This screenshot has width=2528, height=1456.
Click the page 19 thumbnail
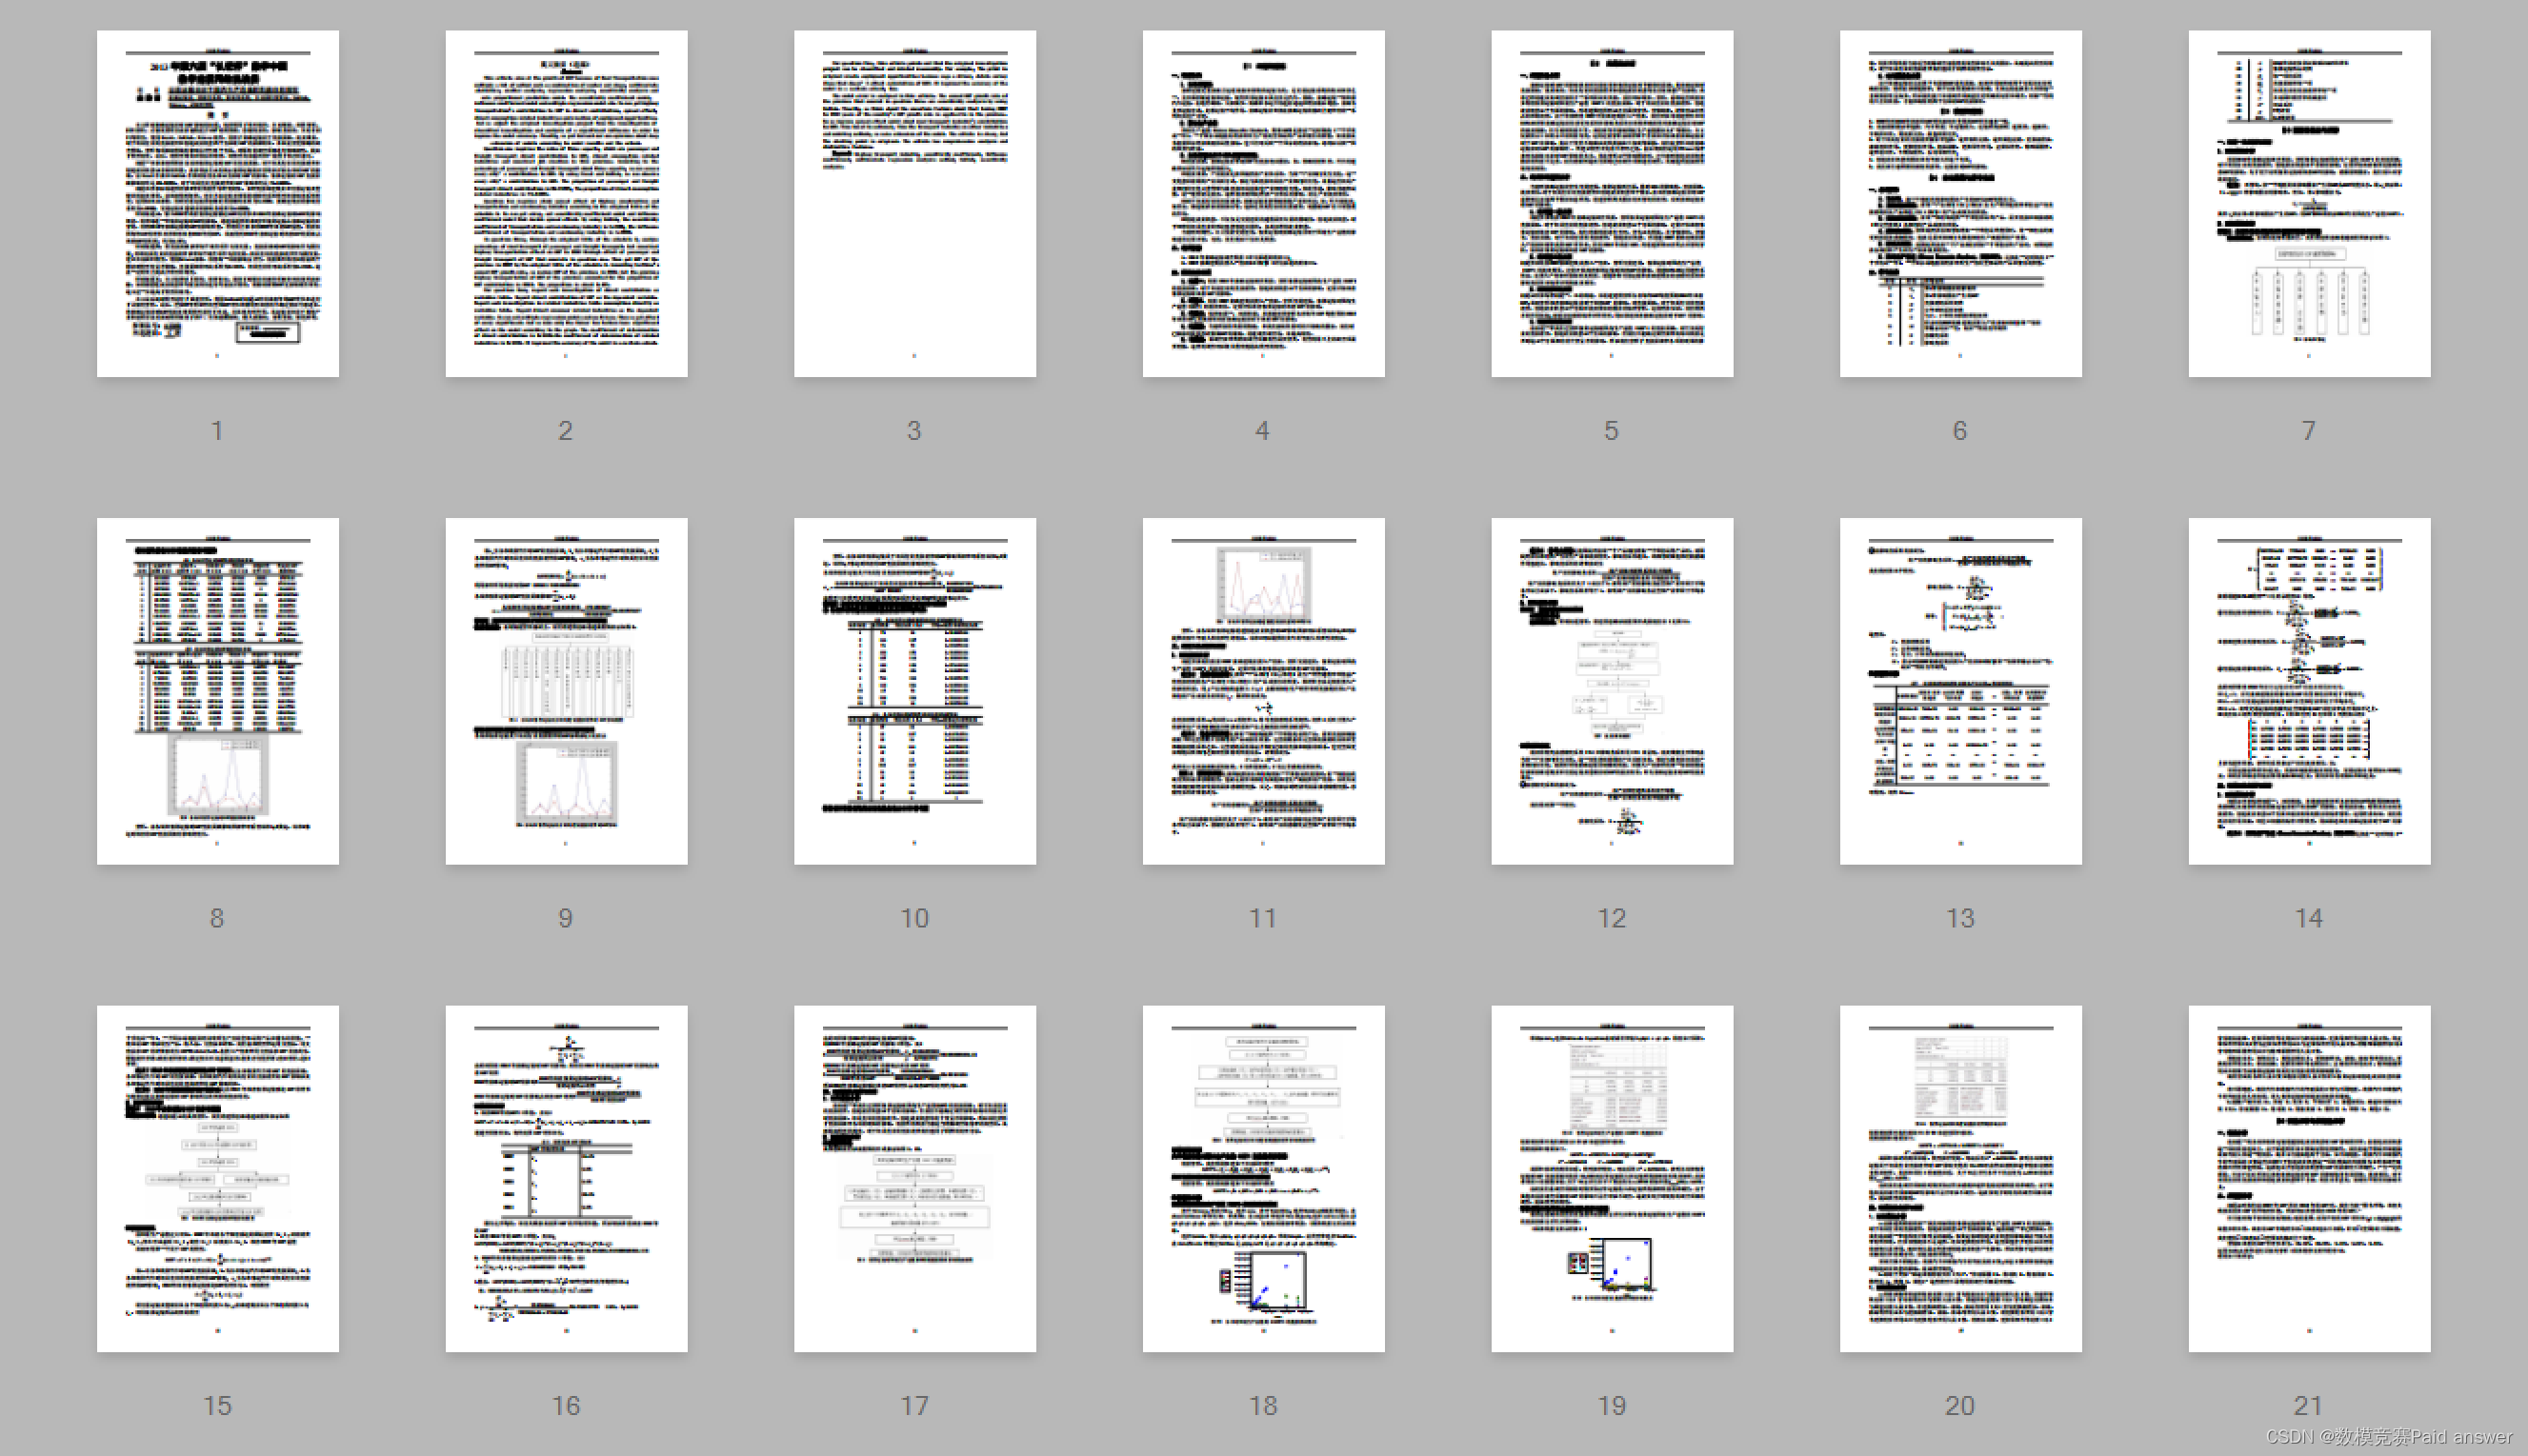1612,1179
